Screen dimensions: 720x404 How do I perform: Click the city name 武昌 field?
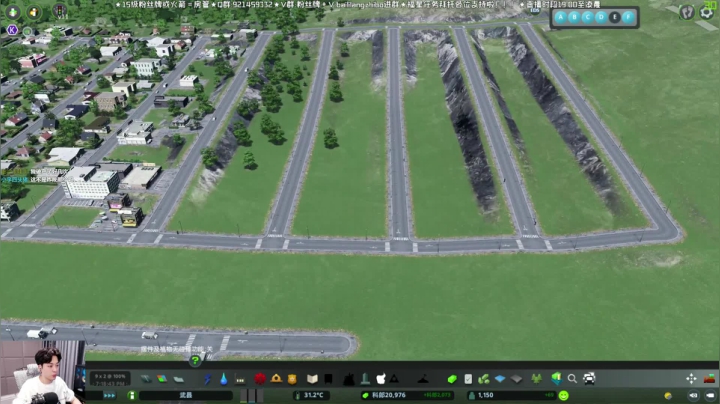point(186,395)
